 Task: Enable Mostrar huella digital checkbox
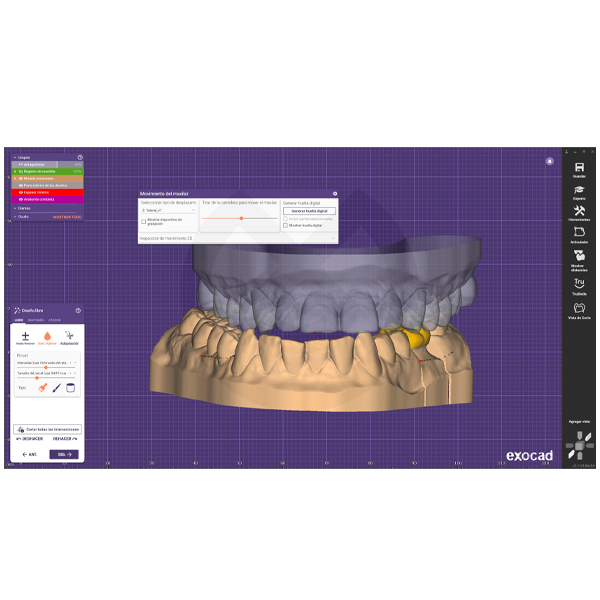(285, 225)
